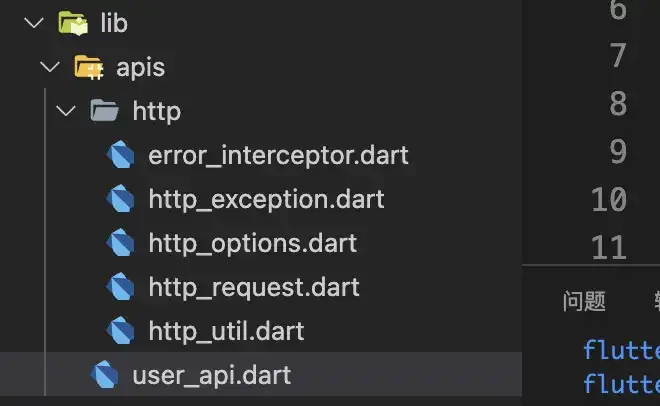
Task: Select http_util.dart in file tree
Action: pyautogui.click(x=226, y=331)
